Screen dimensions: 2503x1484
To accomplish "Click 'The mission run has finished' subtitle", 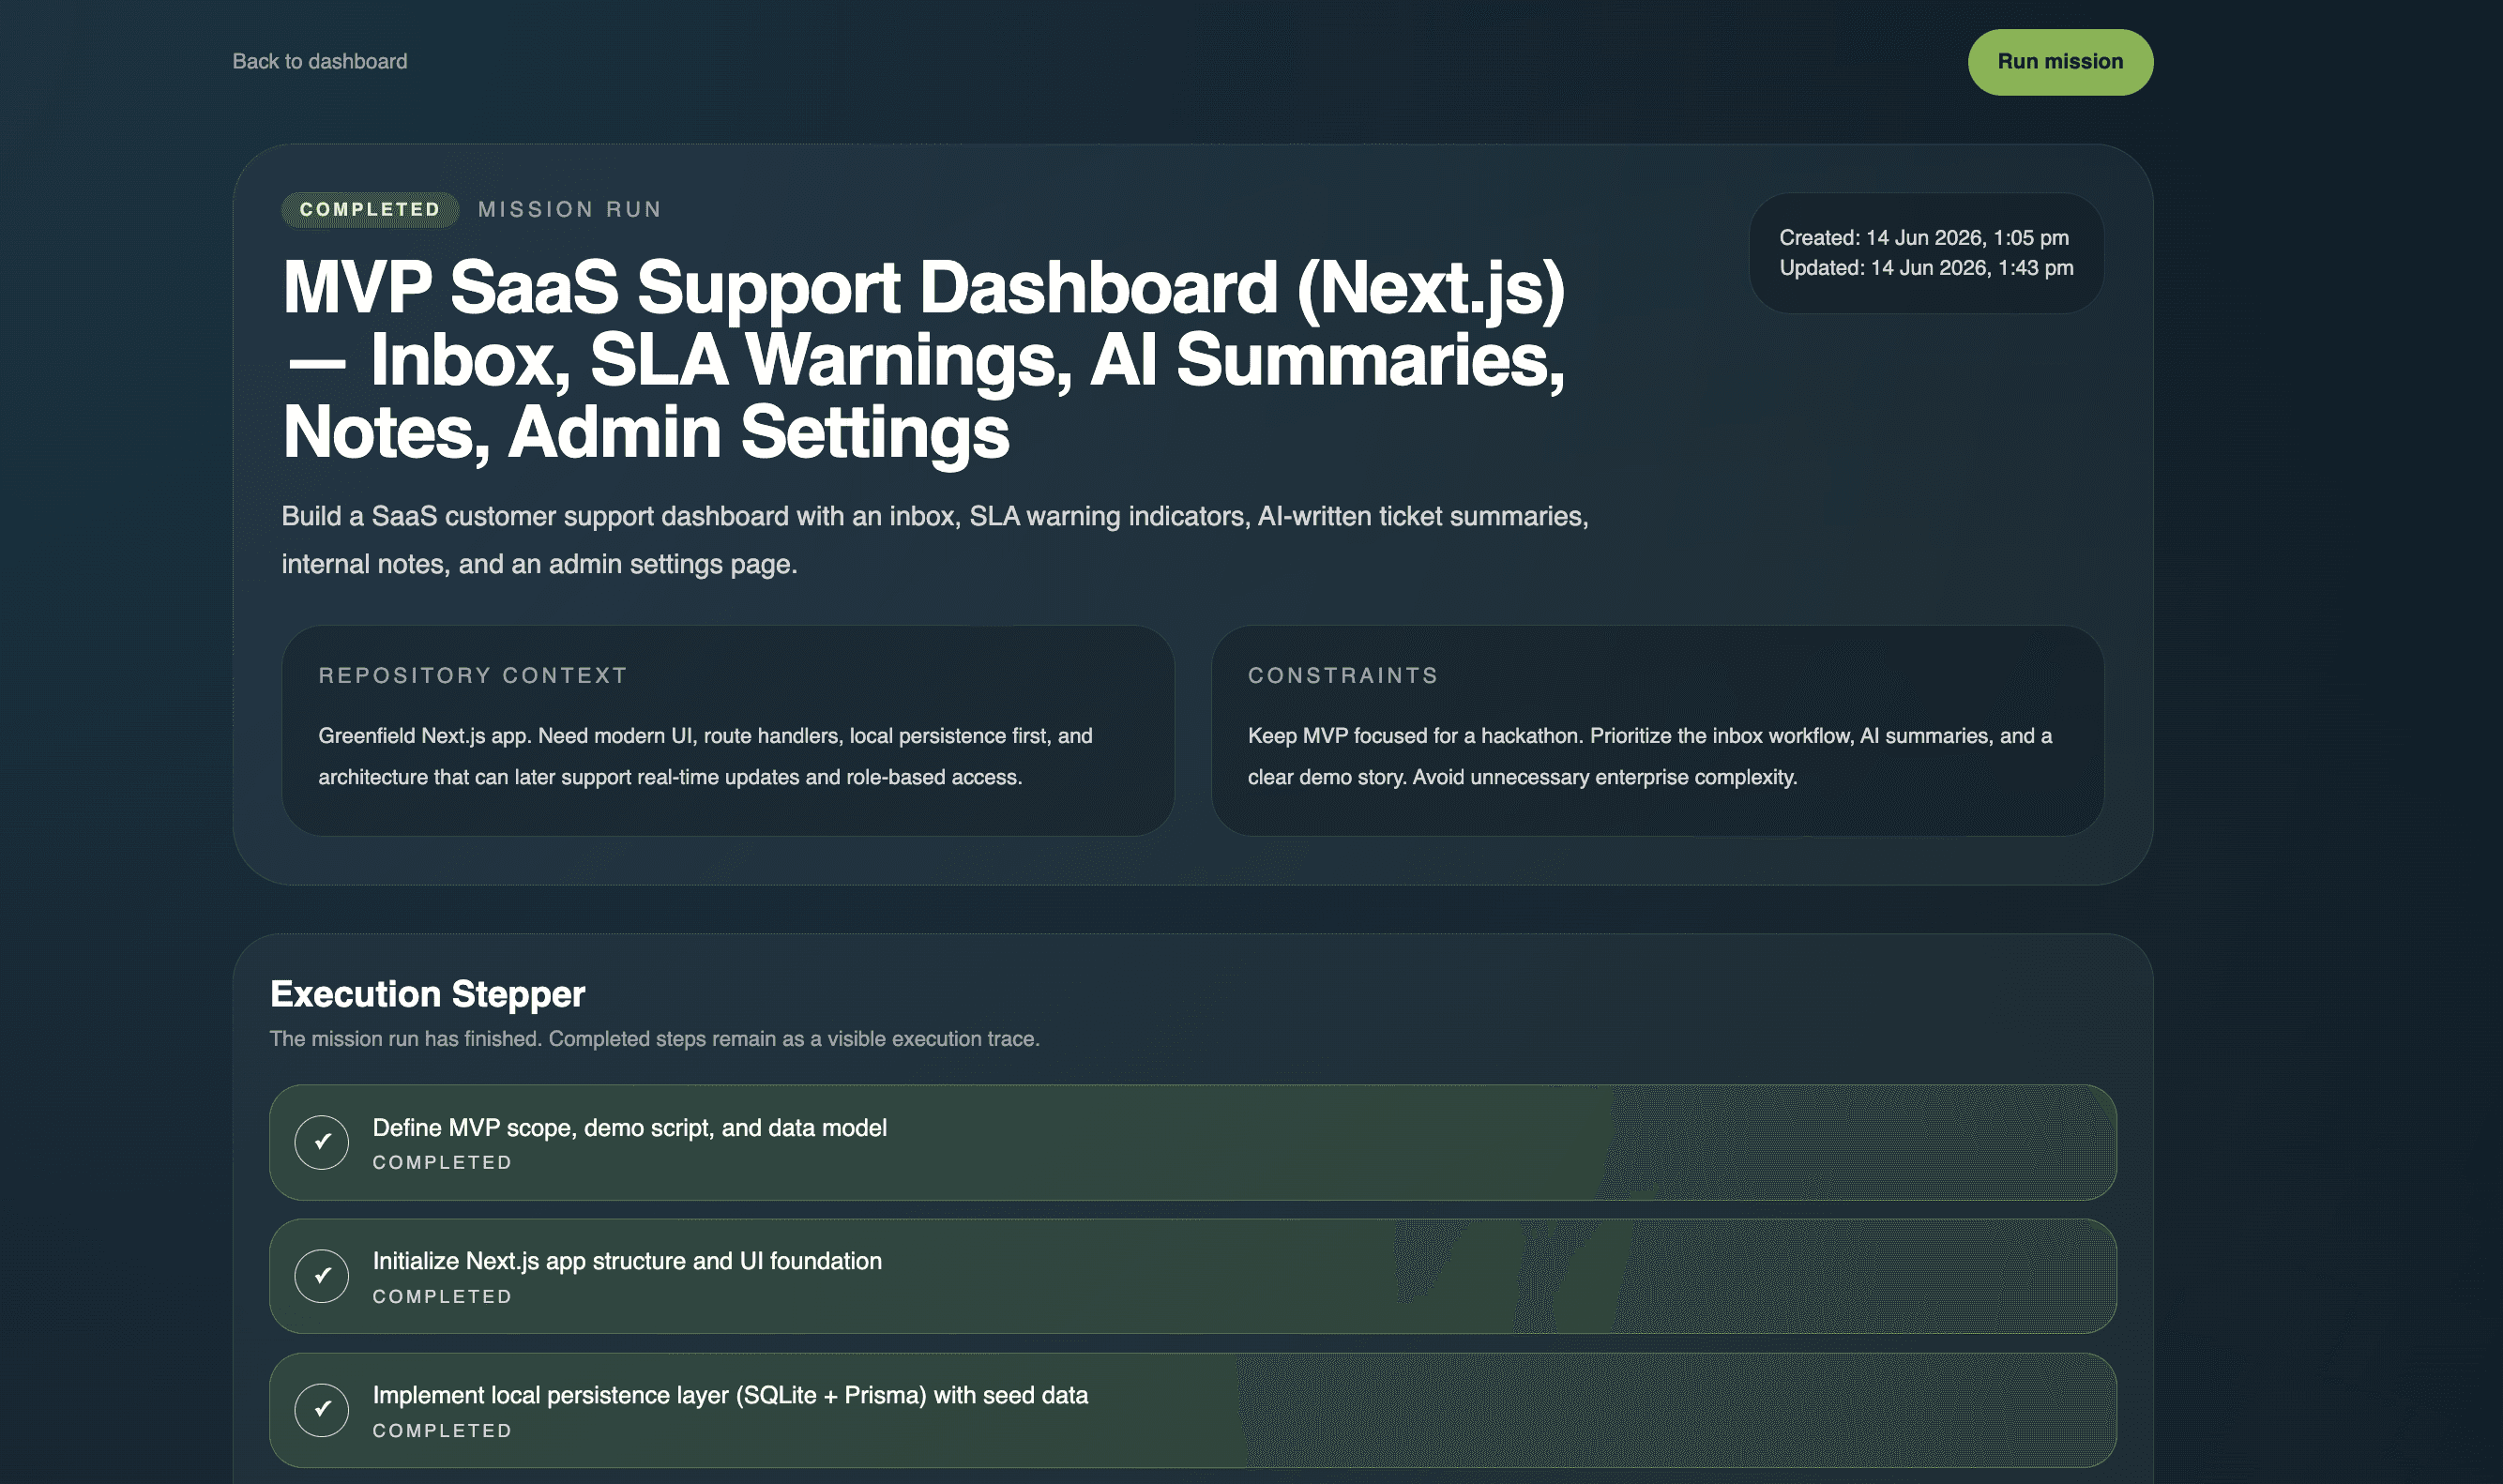I will click(654, 1038).
